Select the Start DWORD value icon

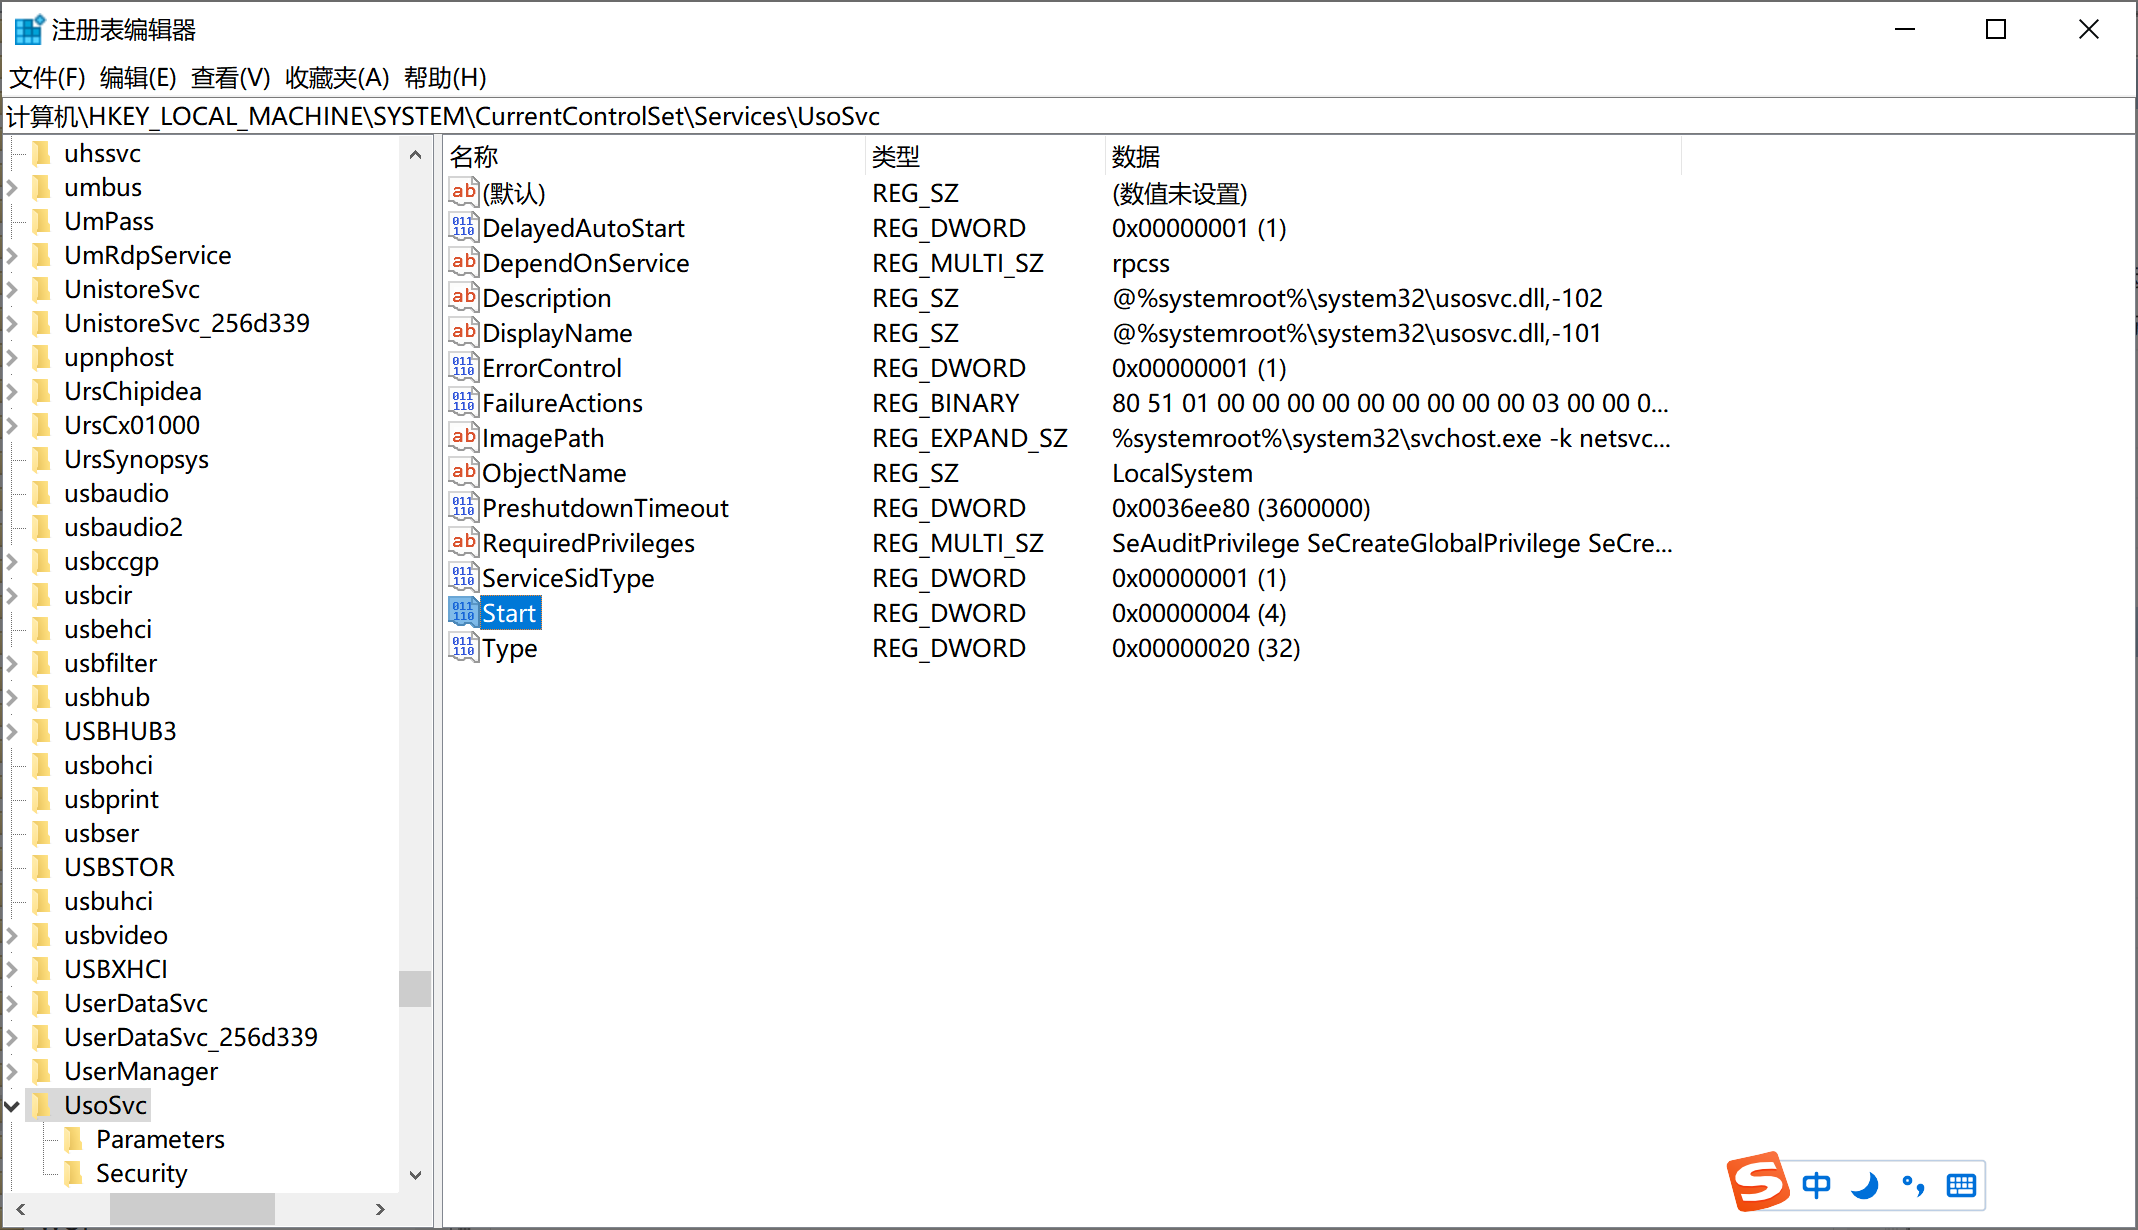462,612
